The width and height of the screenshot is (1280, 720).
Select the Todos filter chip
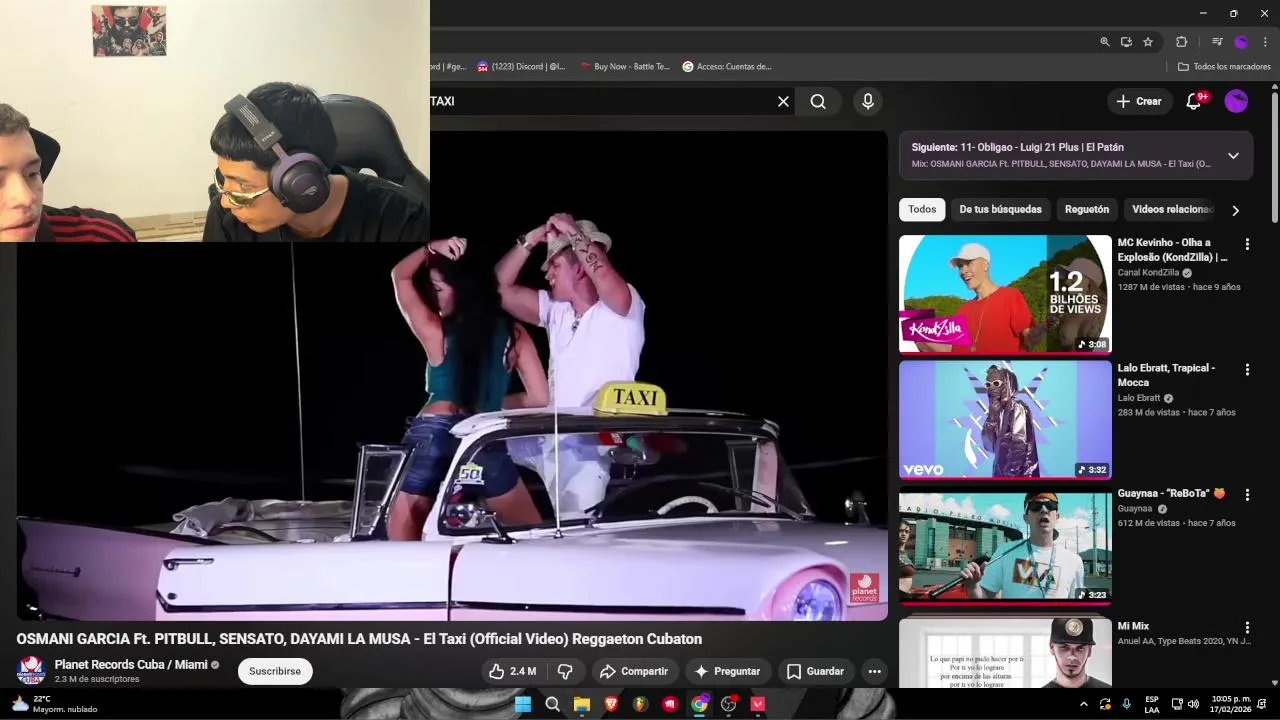tap(922, 210)
